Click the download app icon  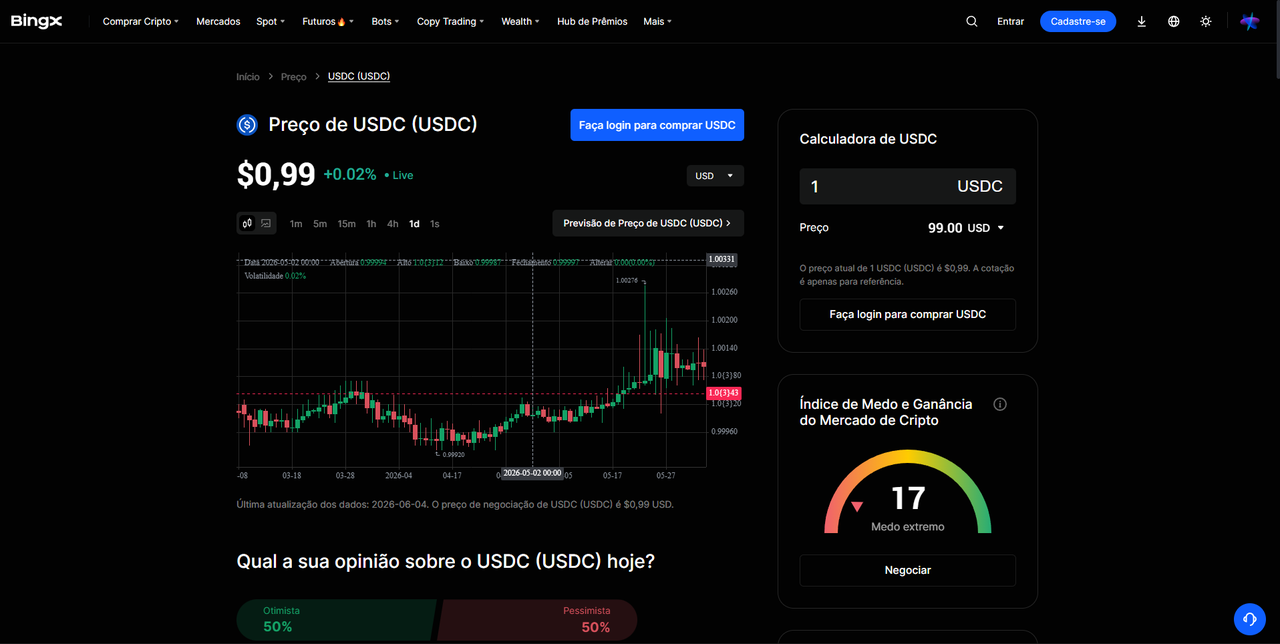coord(1142,21)
